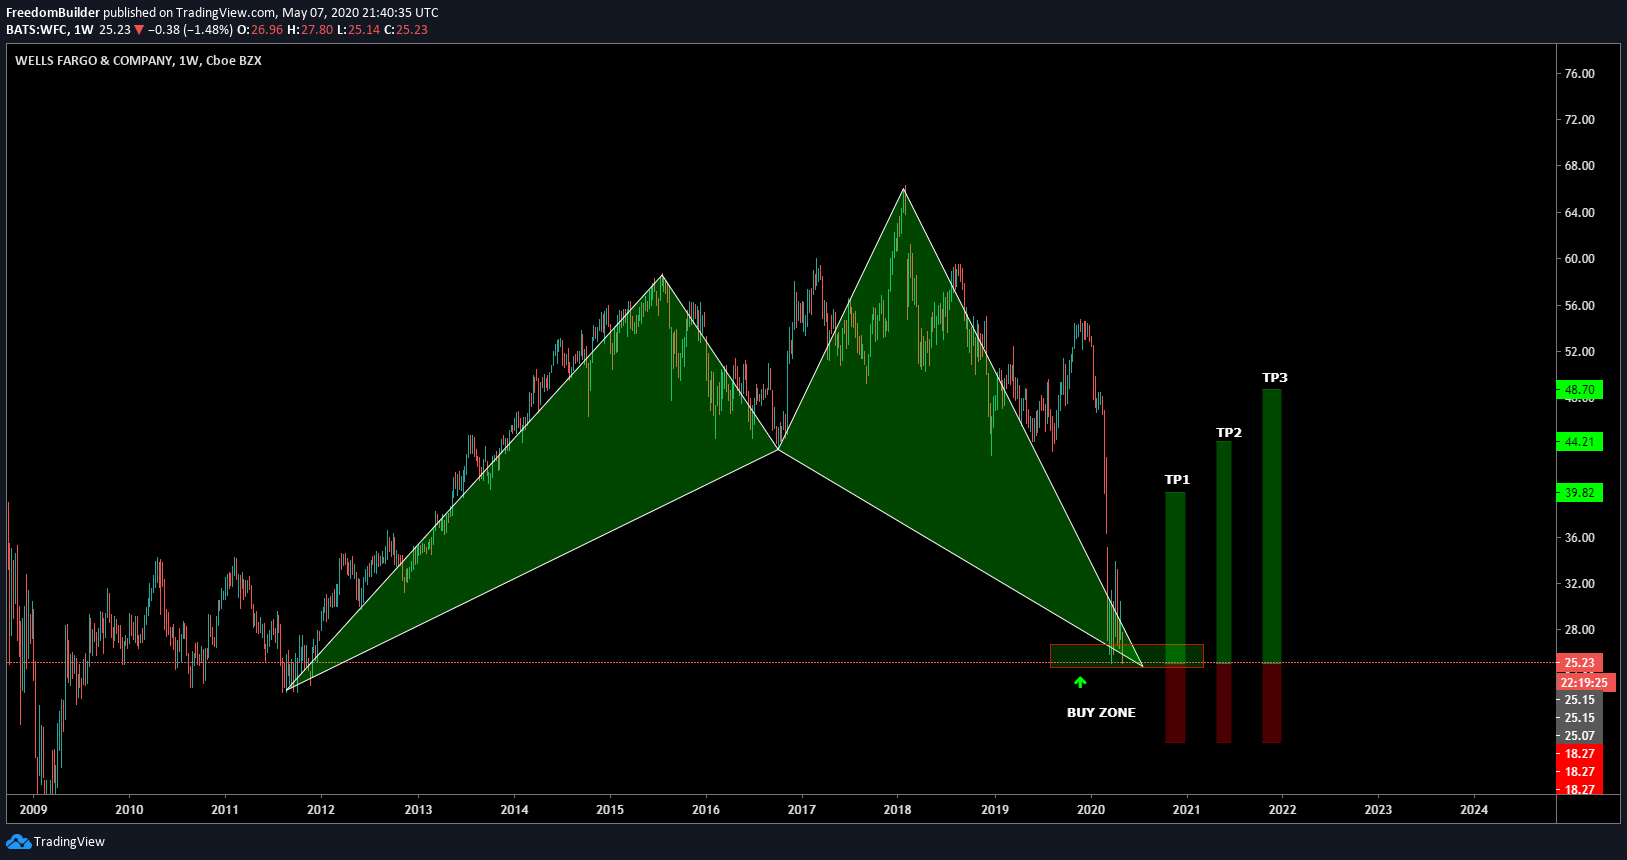This screenshot has height=860, width=1627.
Task: Select the BATS:WFC, 1W symbol text
Action: tap(50, 30)
